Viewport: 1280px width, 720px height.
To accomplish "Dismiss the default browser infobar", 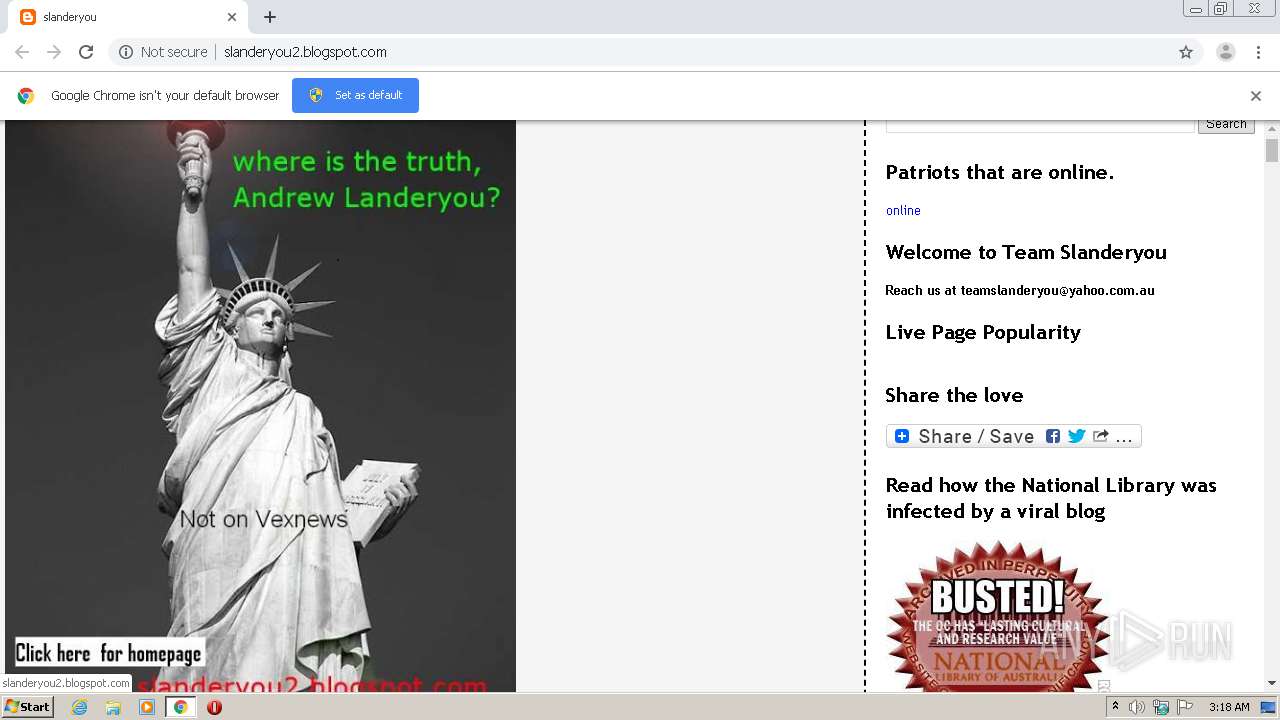I will (x=1256, y=96).
